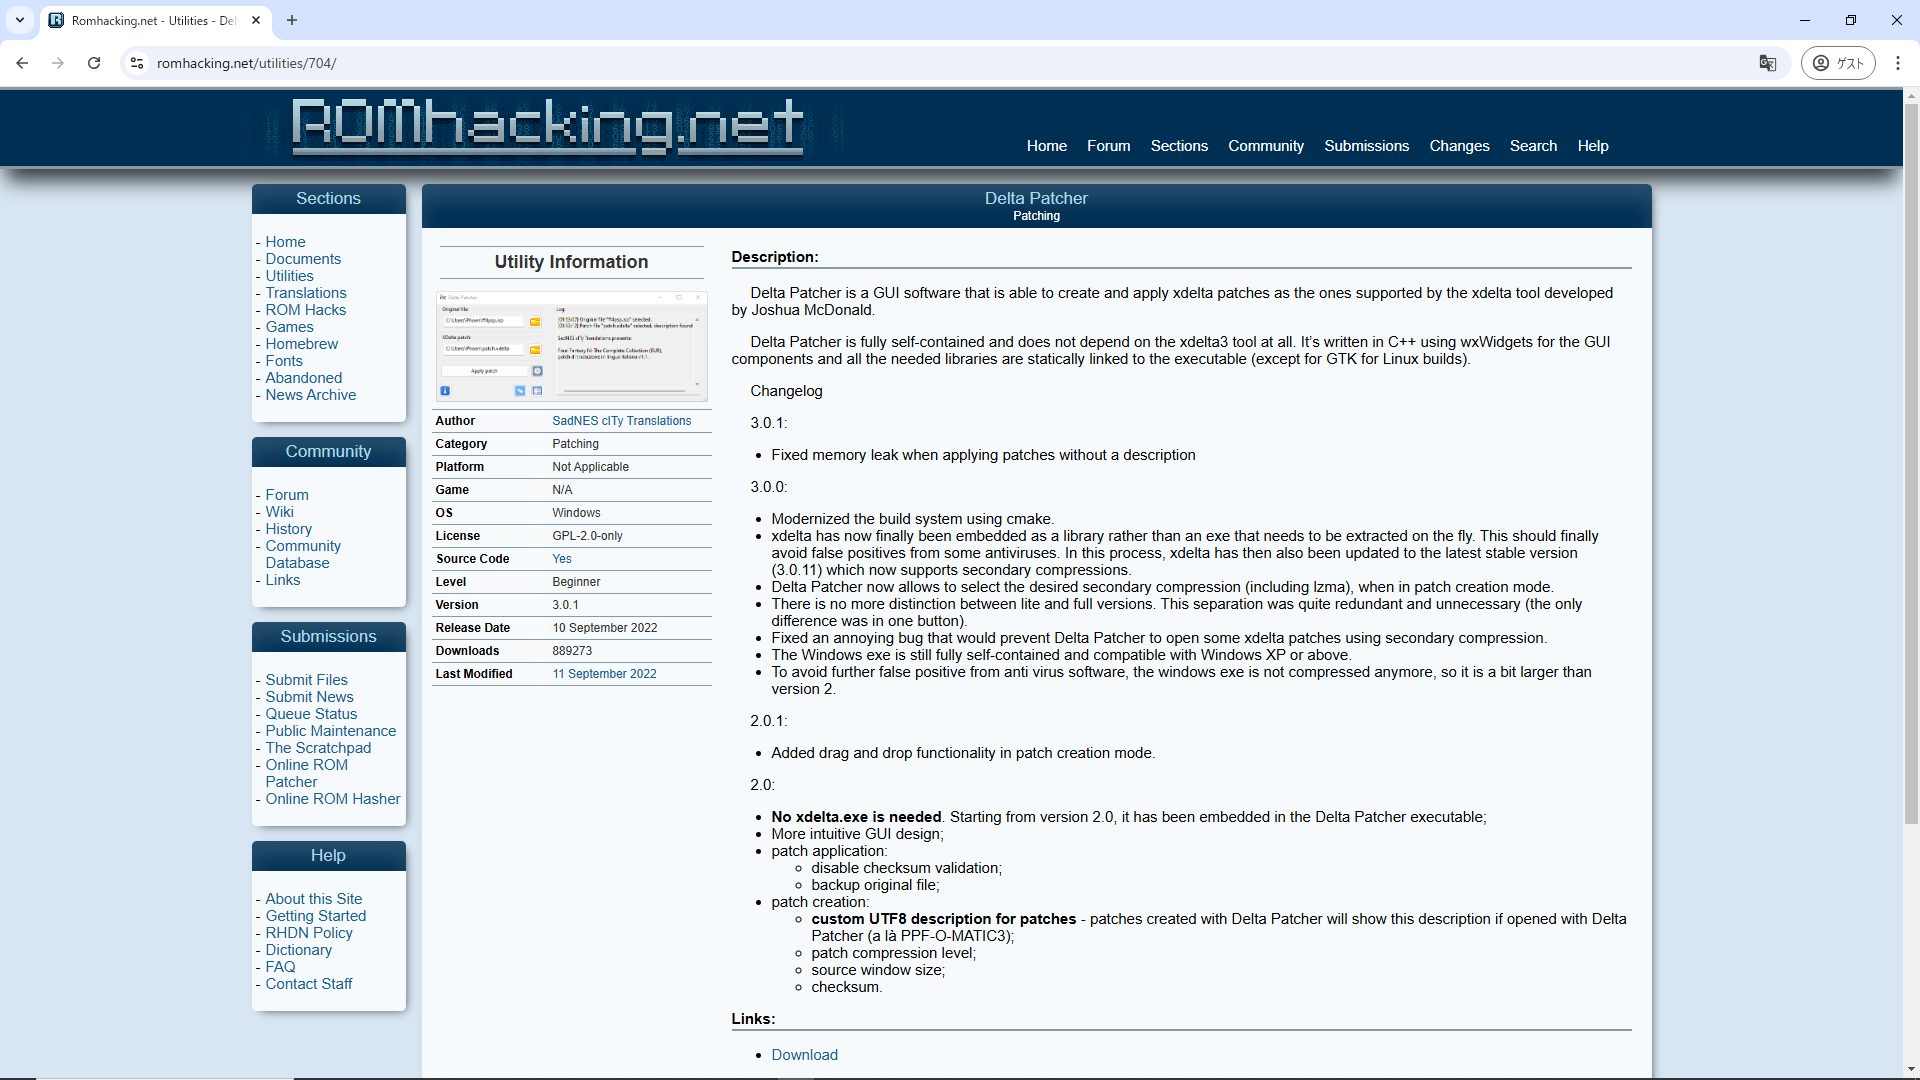Open Submit Files sidebar link
Viewport: 1920px width, 1080px height.
point(306,680)
